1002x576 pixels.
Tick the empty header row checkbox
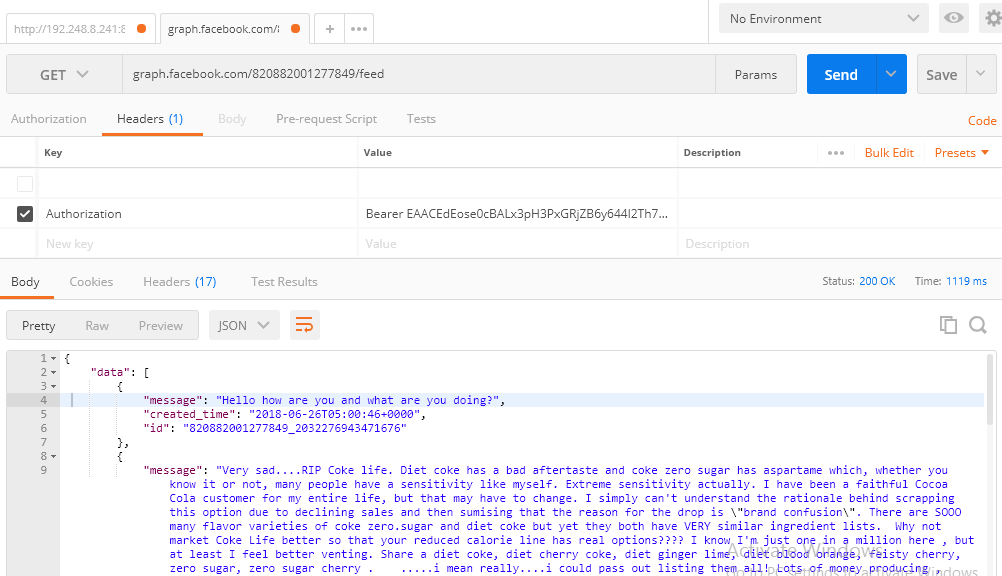25,183
